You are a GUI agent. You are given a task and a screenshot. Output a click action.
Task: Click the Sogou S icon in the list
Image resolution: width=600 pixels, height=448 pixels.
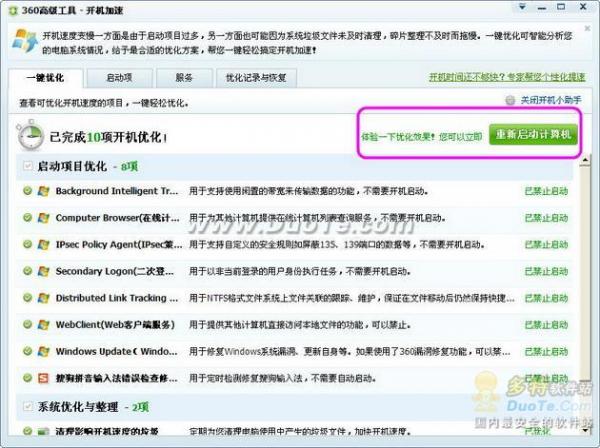43,378
